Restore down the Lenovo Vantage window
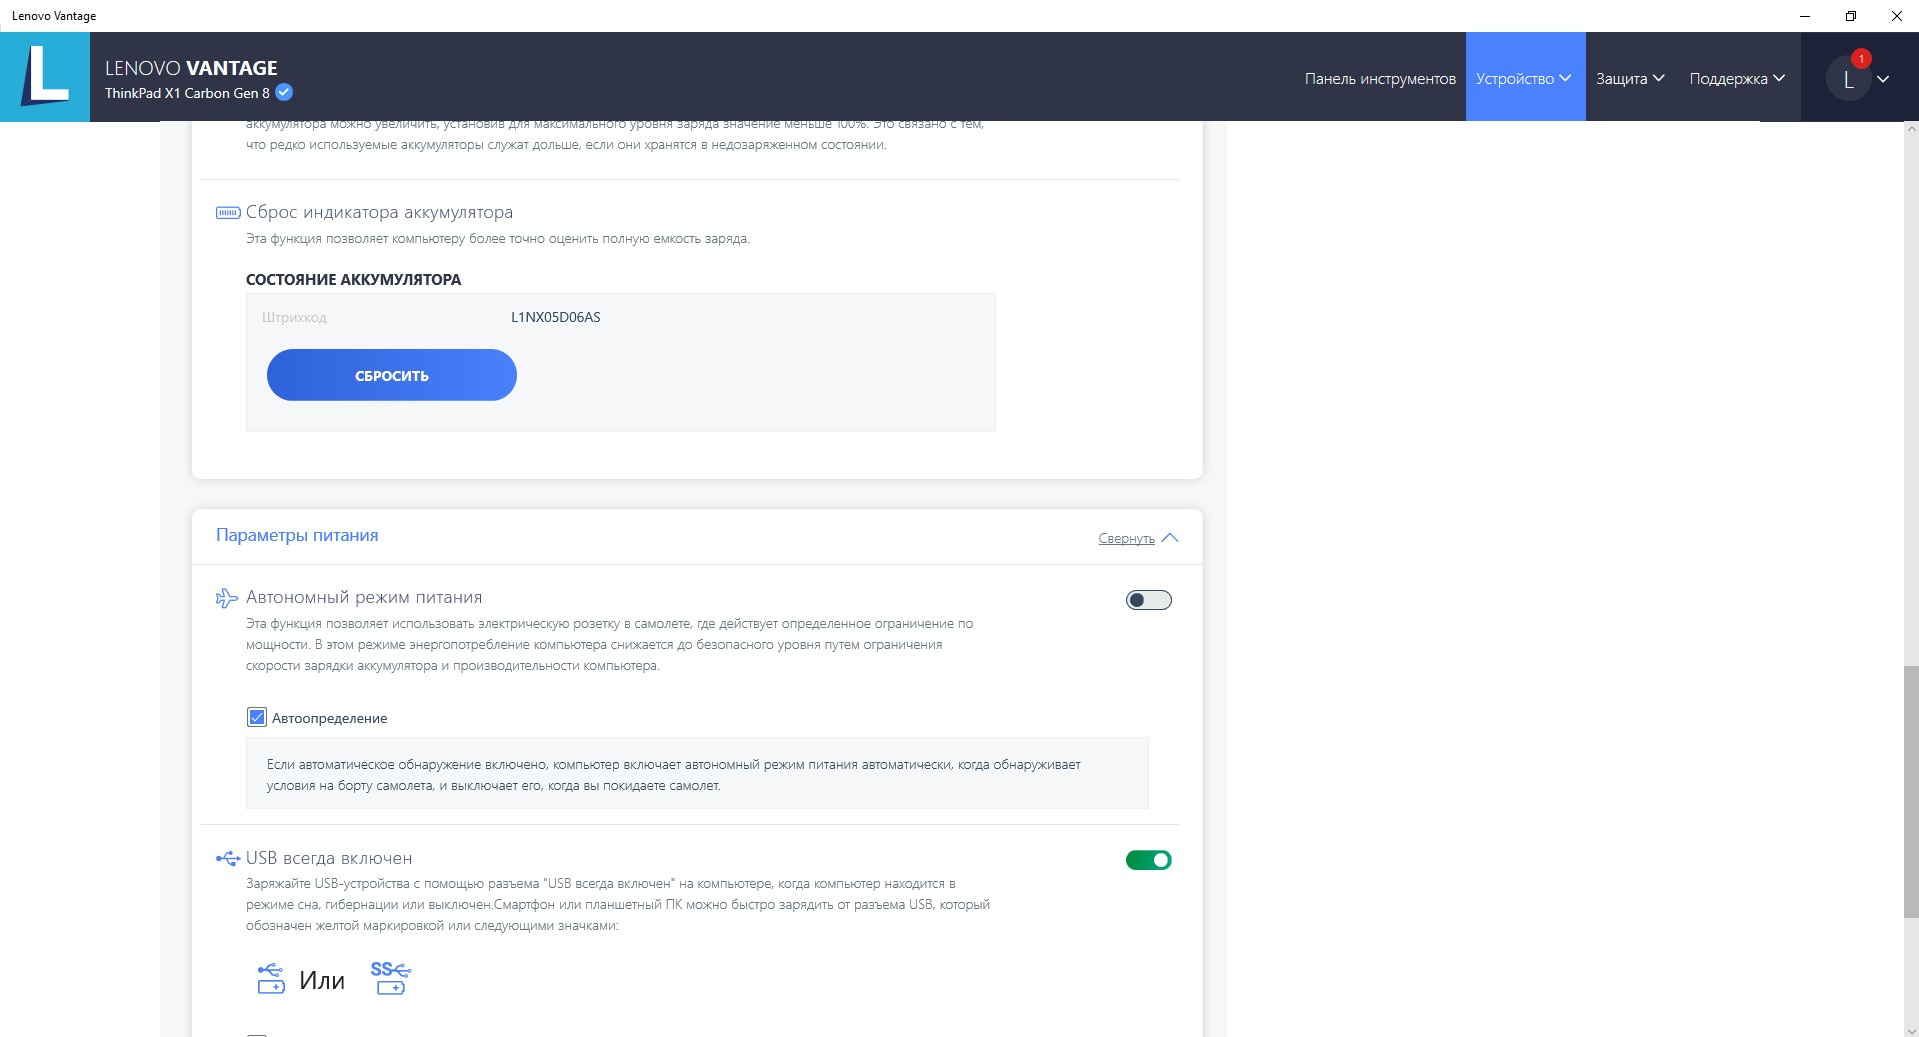1919x1037 pixels. pos(1851,16)
